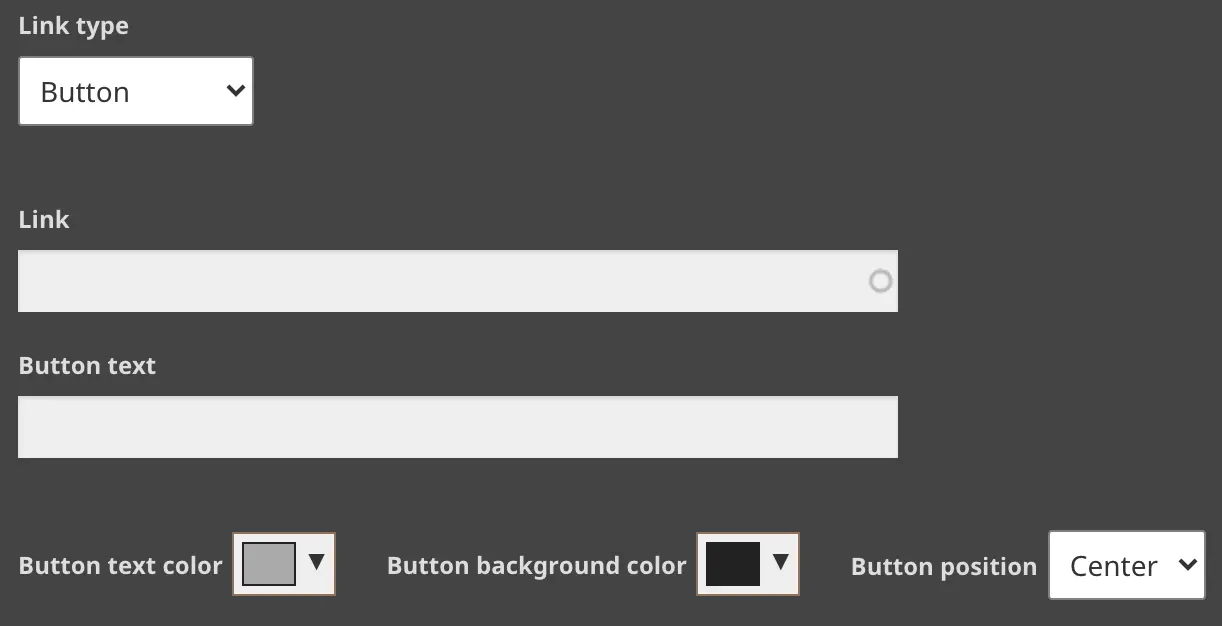Click the 'Link type' label
The width and height of the screenshot is (1222, 626).
(x=74, y=26)
